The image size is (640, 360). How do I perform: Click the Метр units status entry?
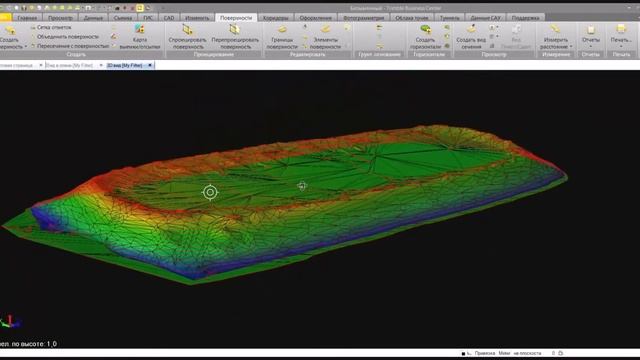(x=504, y=353)
